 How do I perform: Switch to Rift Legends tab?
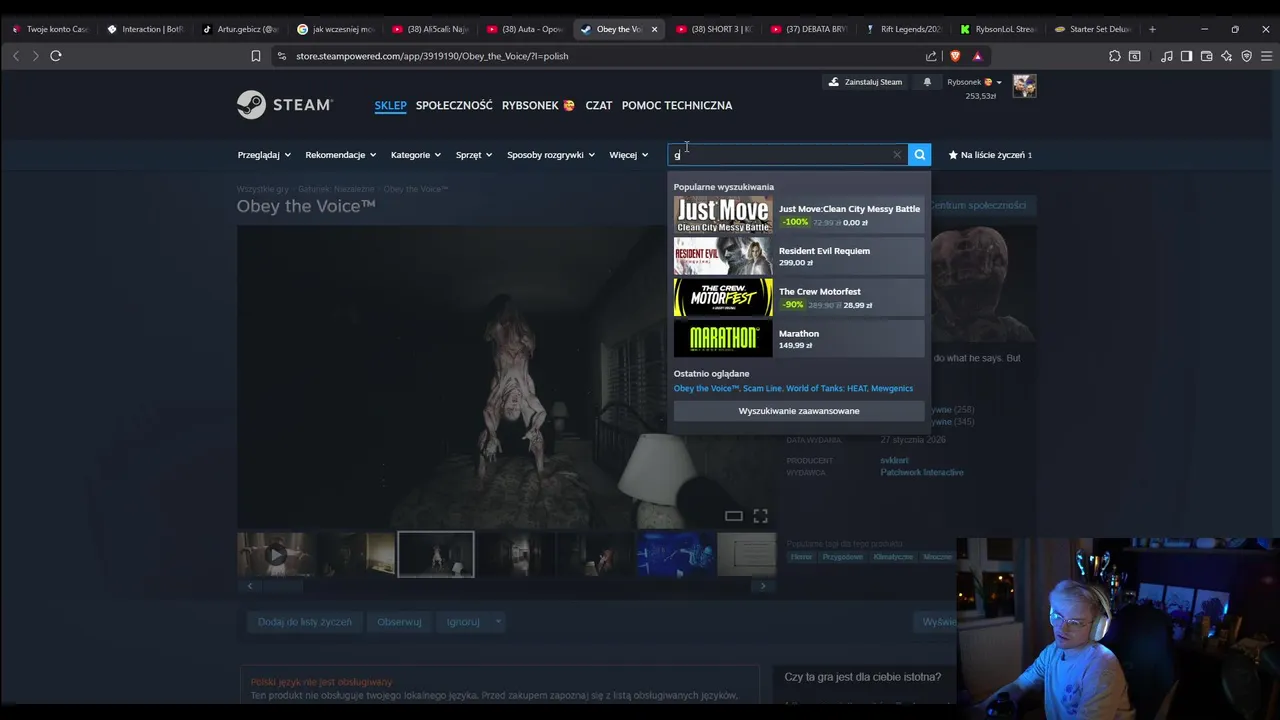pos(904,29)
